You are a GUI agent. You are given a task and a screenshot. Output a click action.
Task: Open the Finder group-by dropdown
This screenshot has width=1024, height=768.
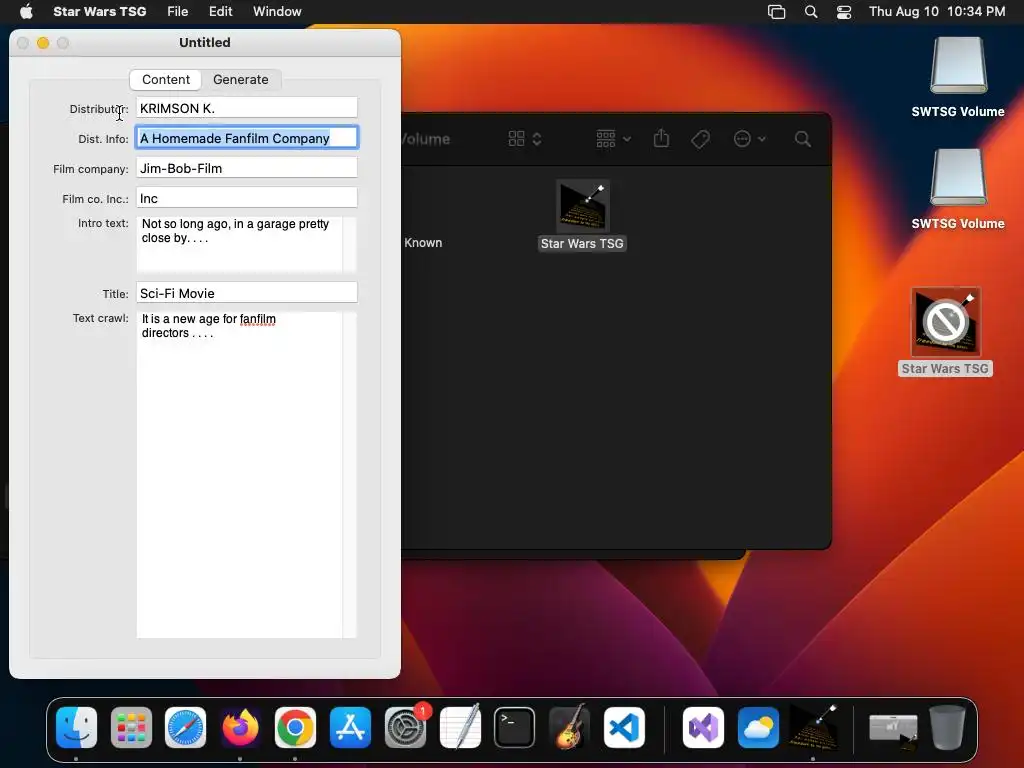click(613, 139)
